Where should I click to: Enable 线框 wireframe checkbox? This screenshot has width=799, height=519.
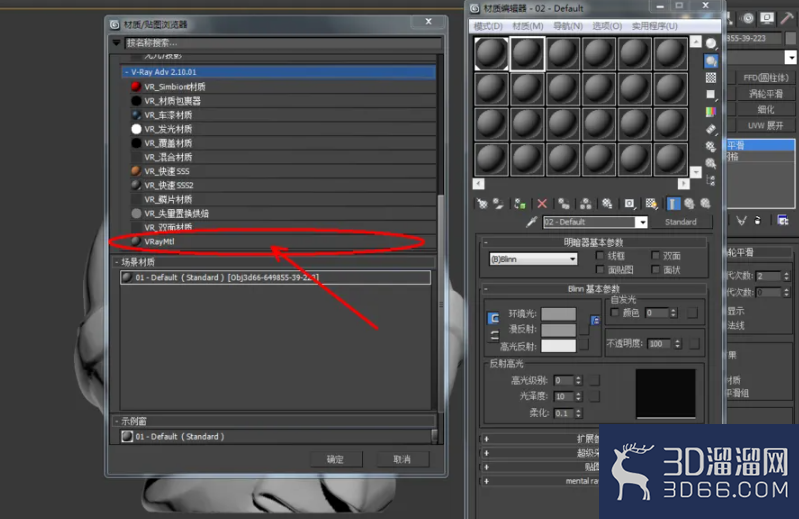[600, 256]
